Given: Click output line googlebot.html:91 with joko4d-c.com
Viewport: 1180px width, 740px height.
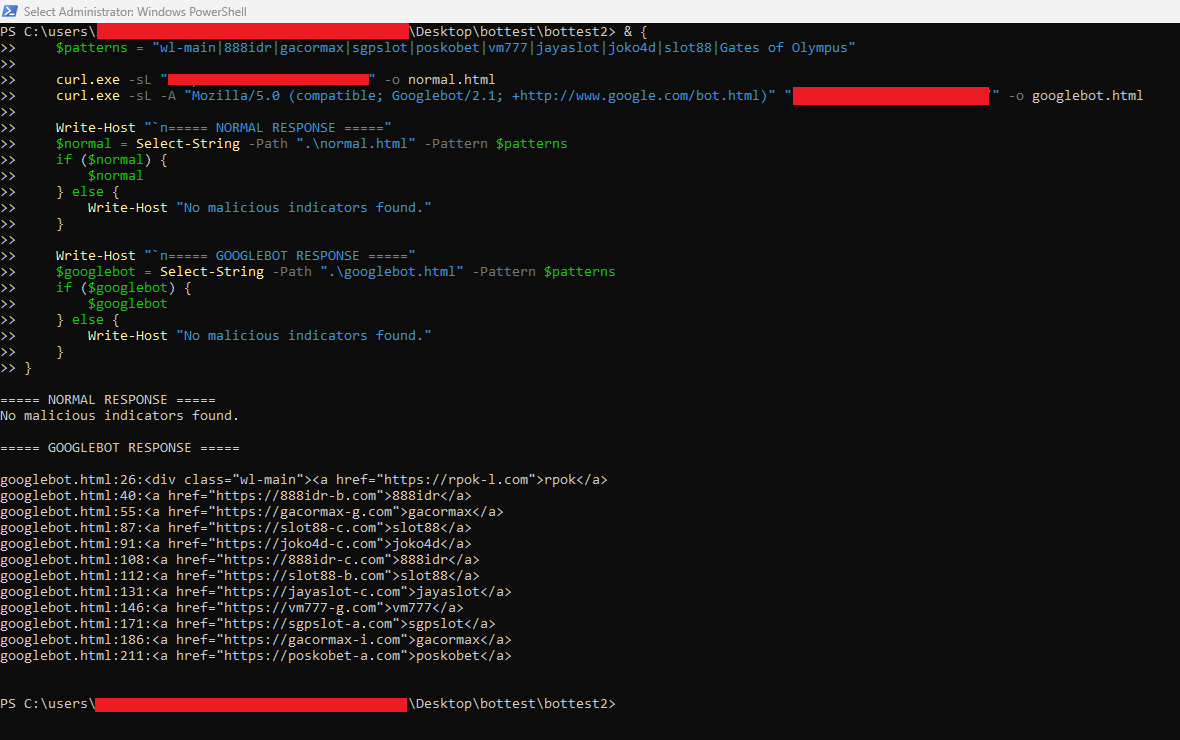Looking at the screenshot, I should pyautogui.click(x=236, y=544).
